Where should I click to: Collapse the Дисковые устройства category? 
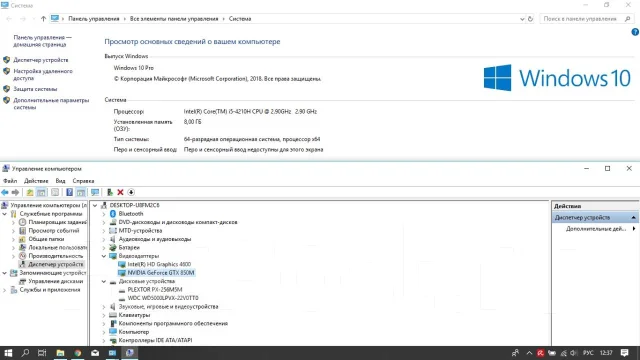[x=104, y=281]
